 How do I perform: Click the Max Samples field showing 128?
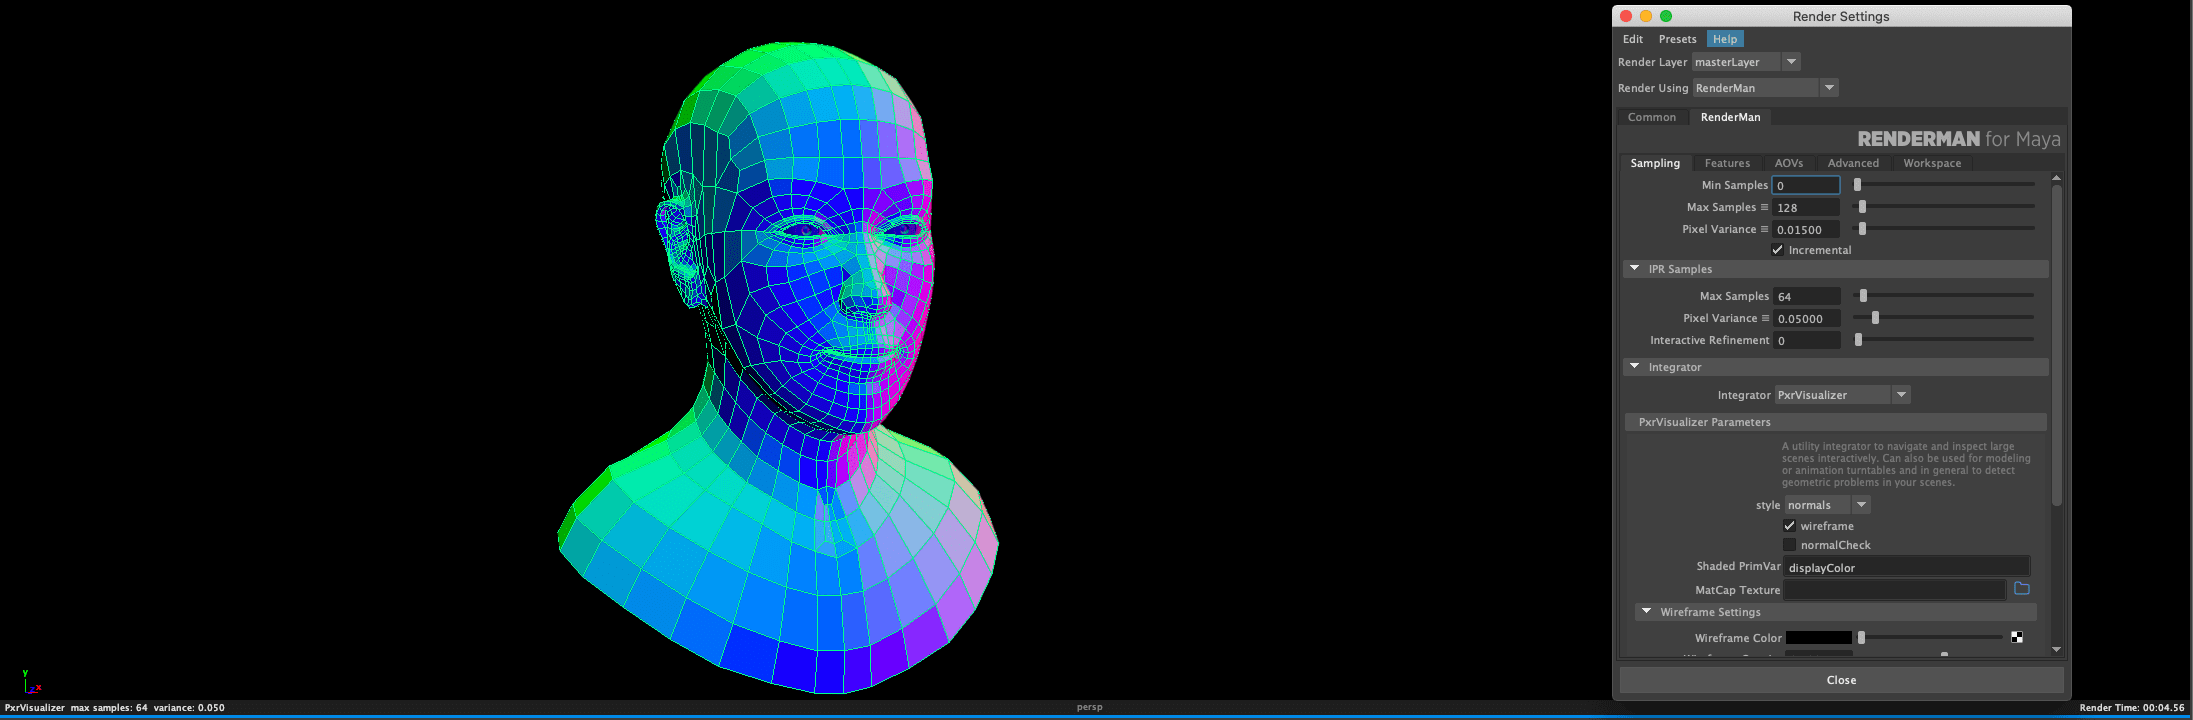point(1806,207)
